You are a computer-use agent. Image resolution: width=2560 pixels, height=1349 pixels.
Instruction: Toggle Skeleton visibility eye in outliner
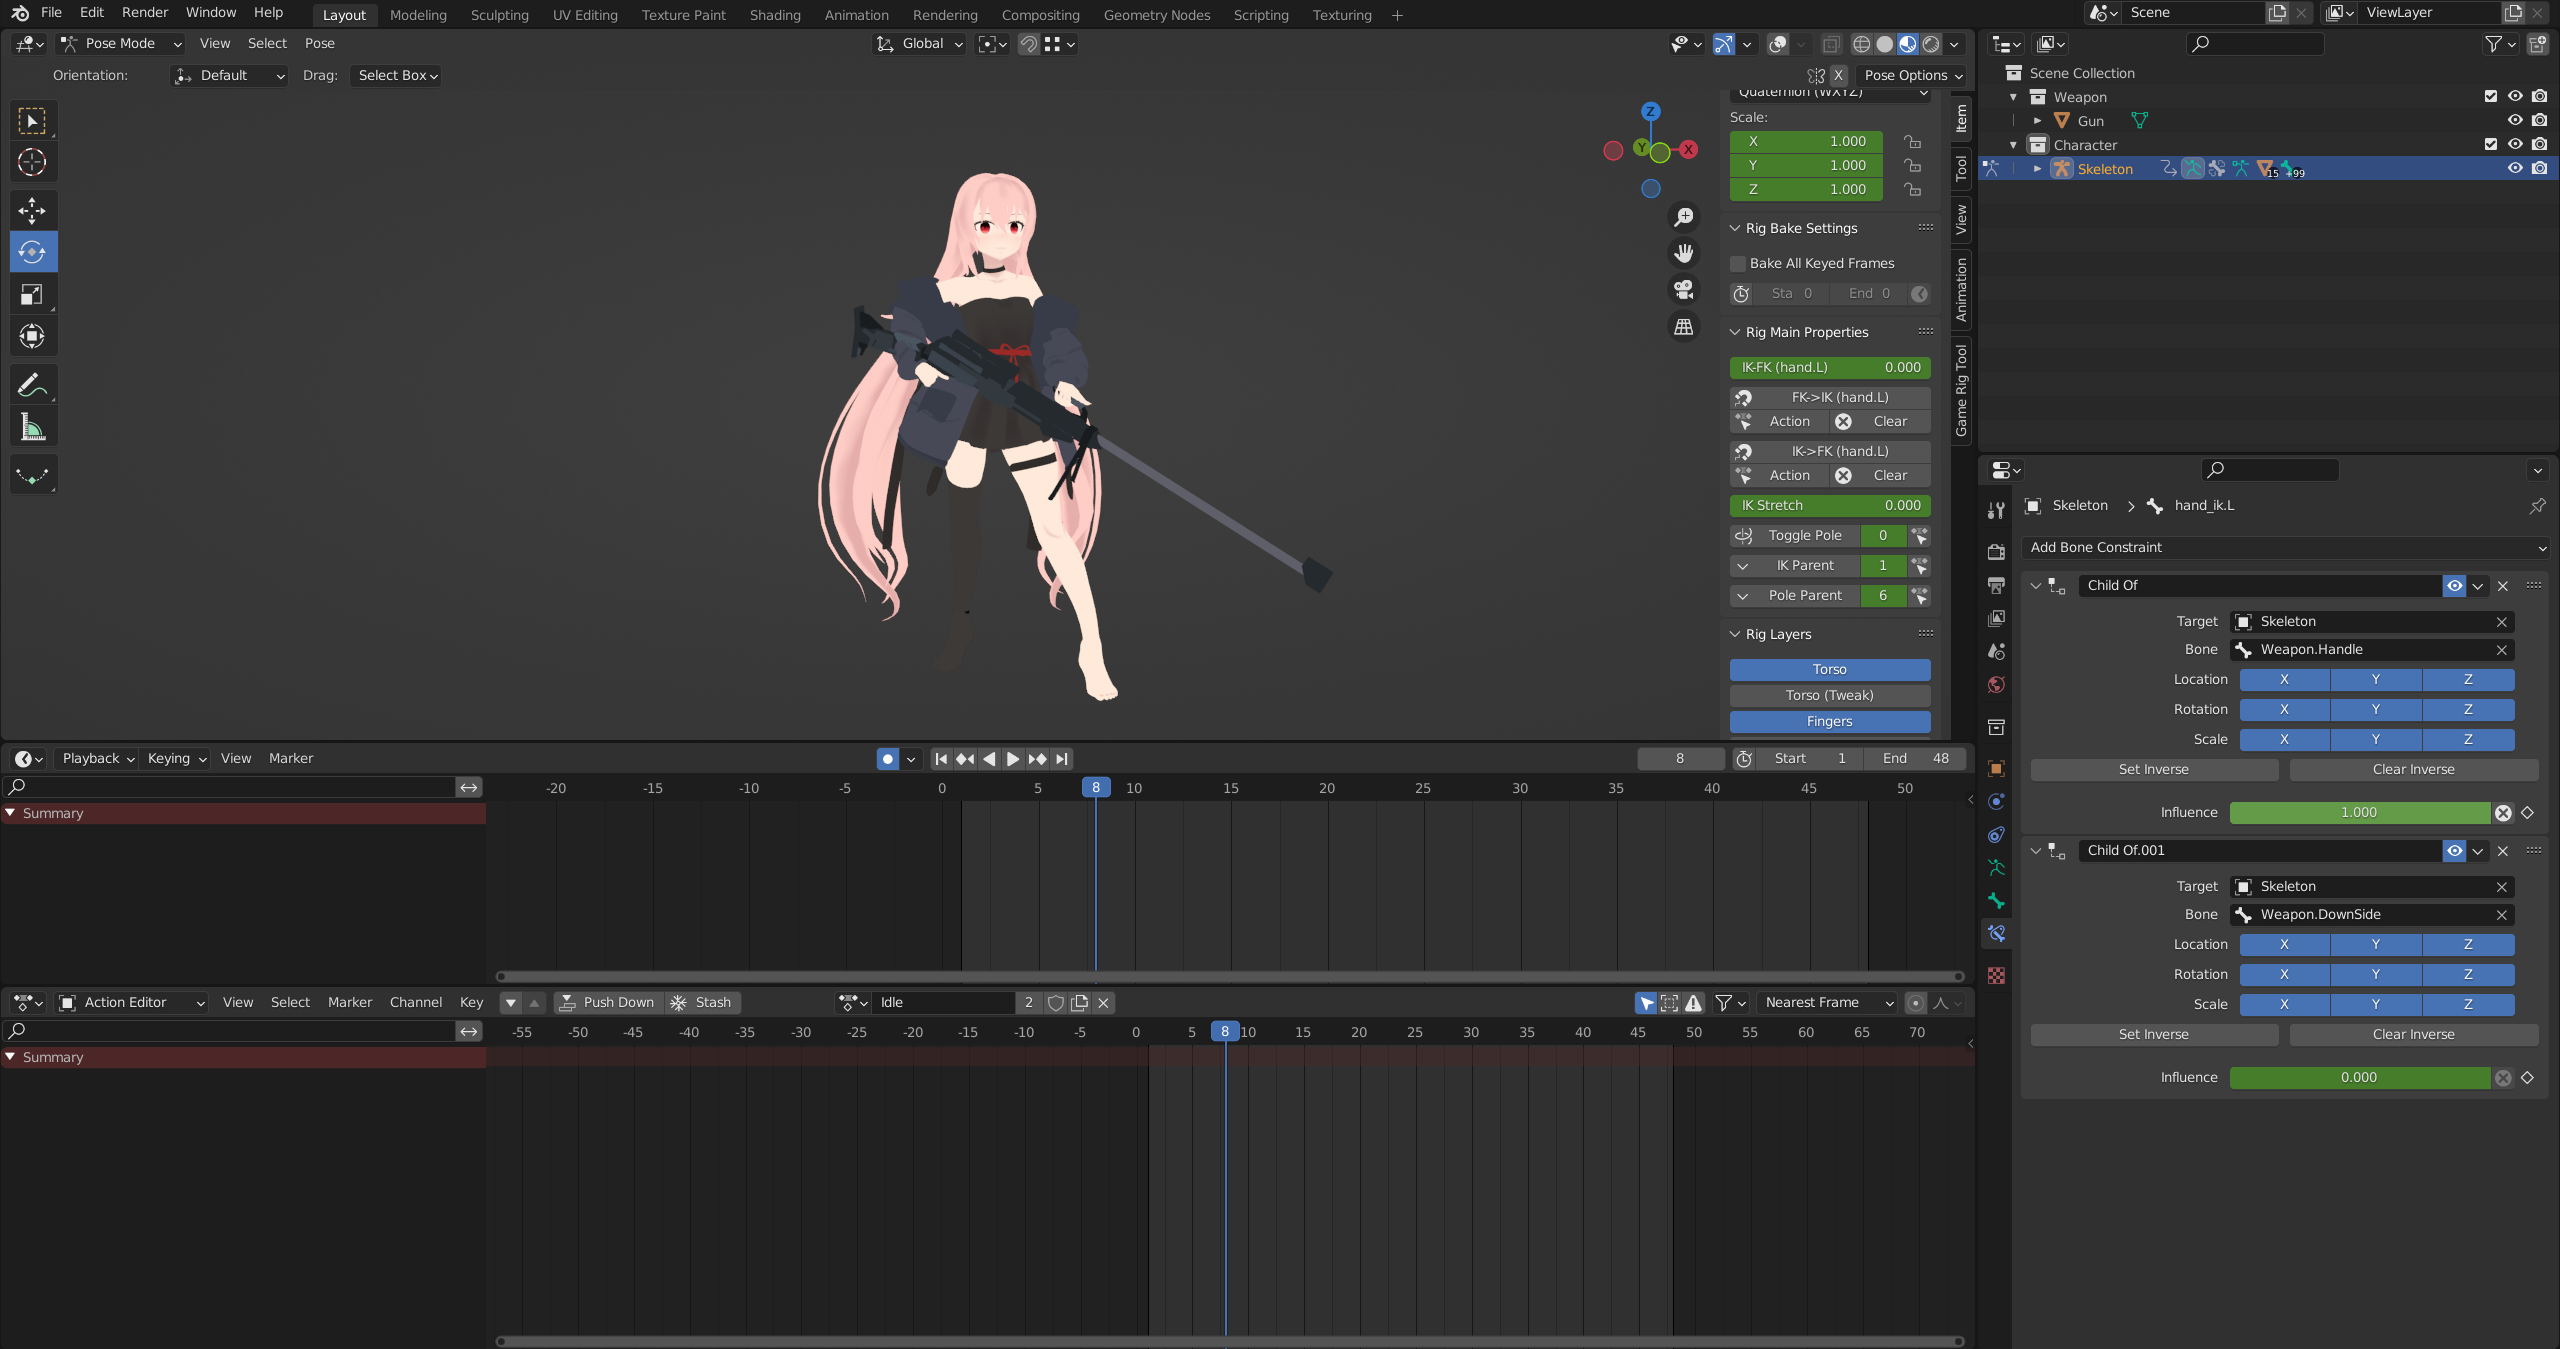coord(2515,169)
